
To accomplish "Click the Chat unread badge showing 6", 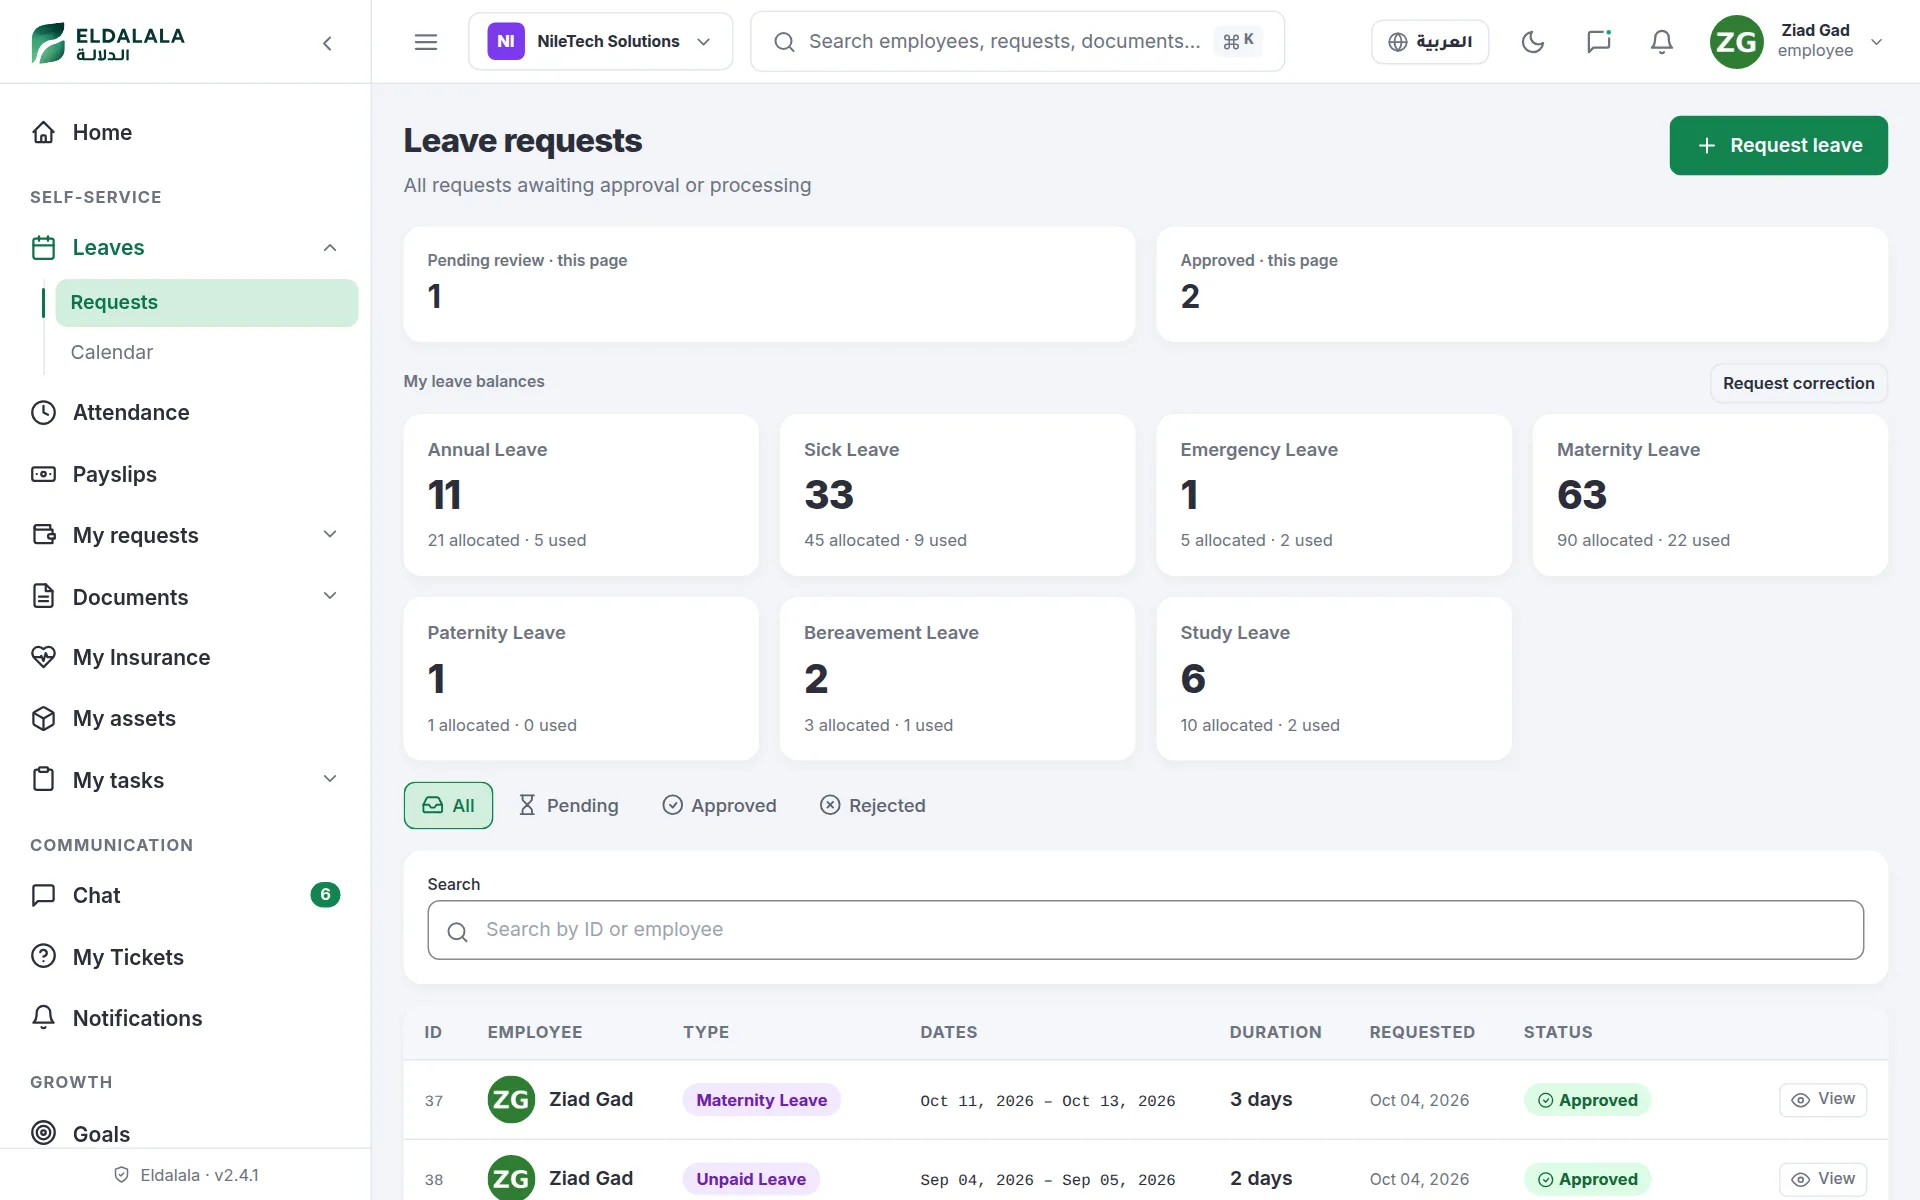I will click(x=325, y=895).
